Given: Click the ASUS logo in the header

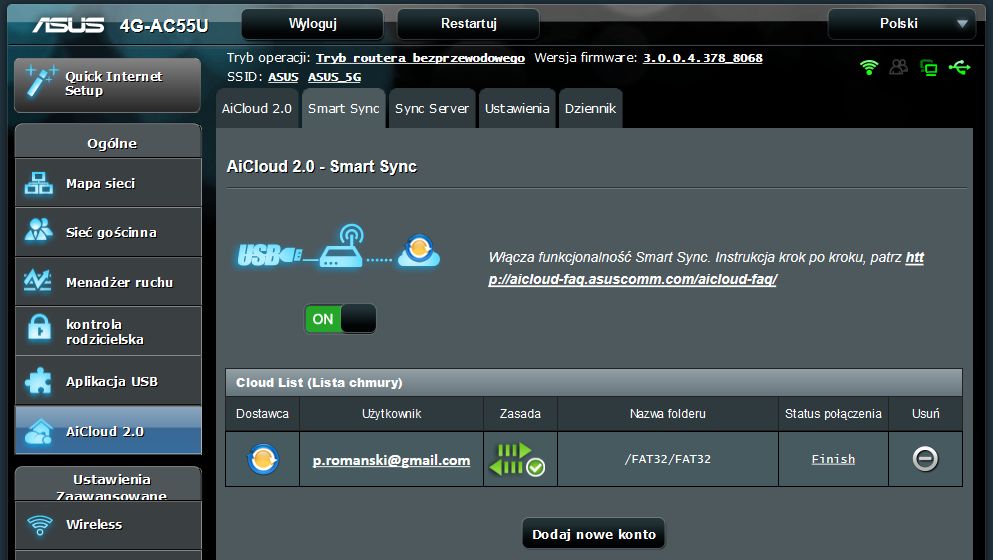Looking at the screenshot, I should click(68, 25).
